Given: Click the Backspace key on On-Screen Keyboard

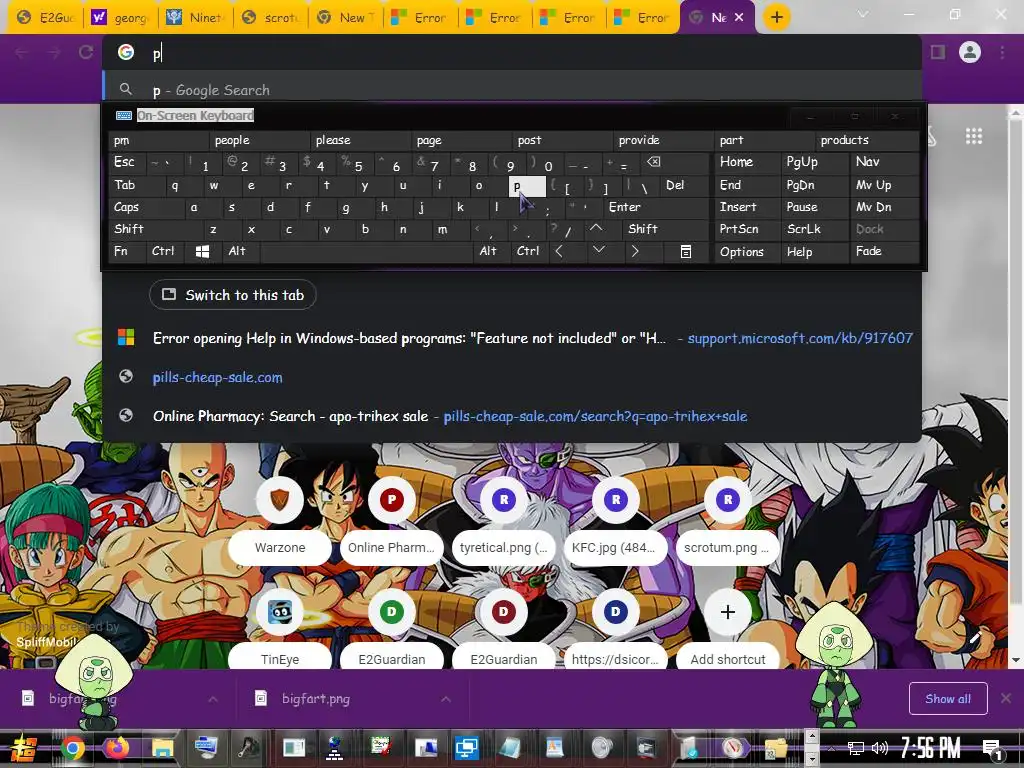Looking at the screenshot, I should click(654, 162).
